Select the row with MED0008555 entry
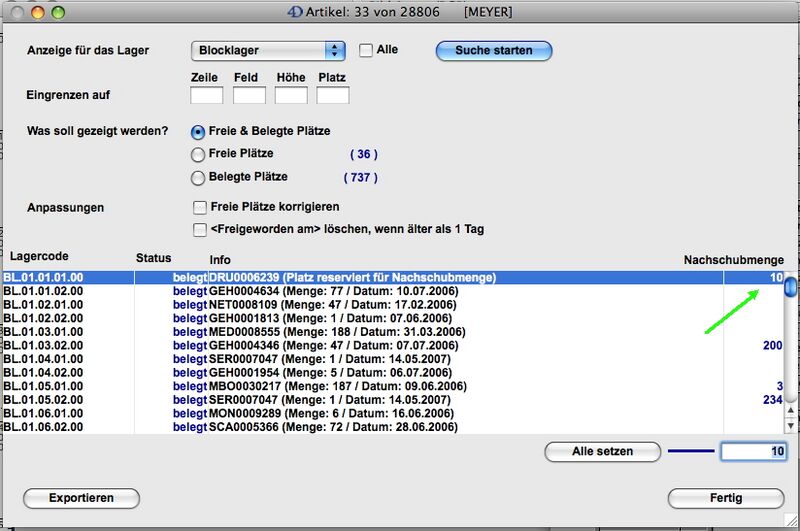 pos(300,331)
